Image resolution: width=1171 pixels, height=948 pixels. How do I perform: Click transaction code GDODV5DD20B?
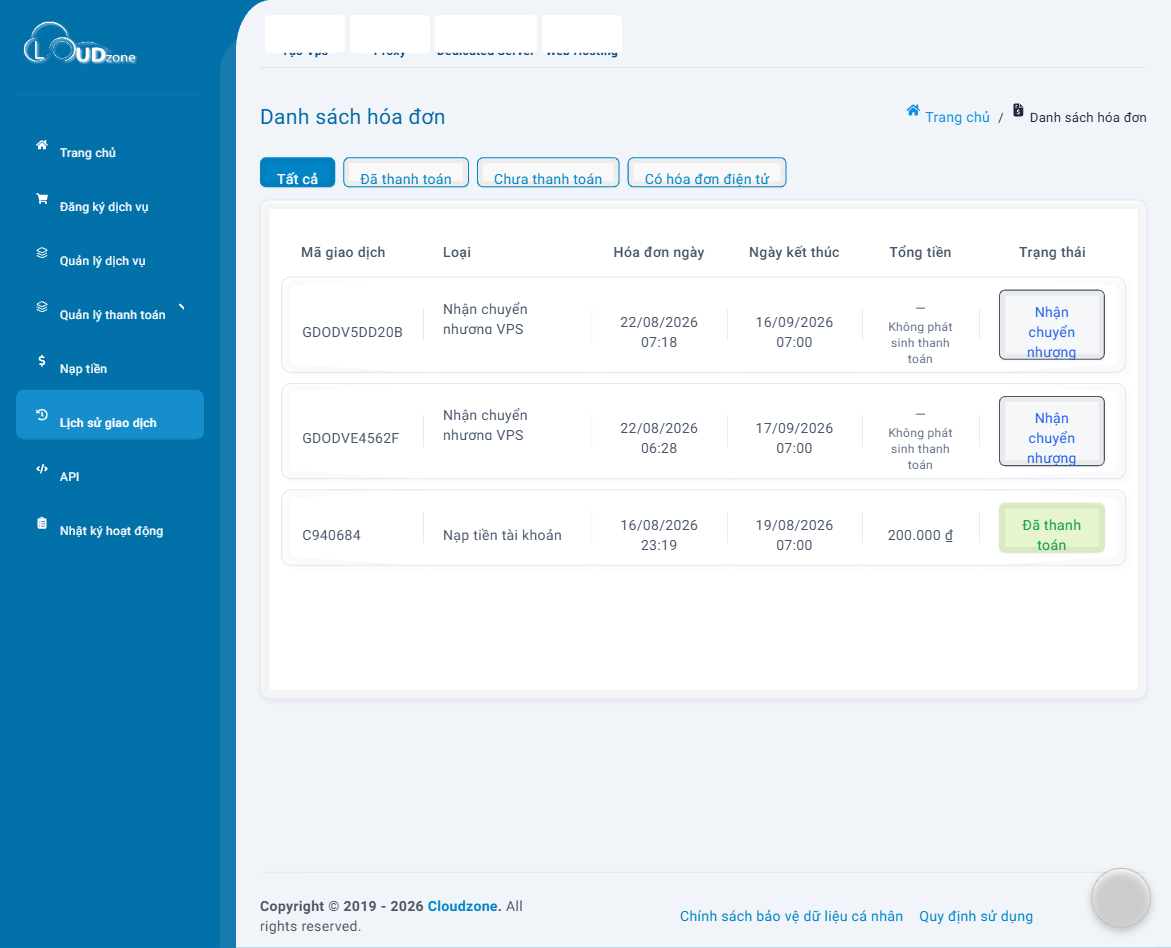coord(352,332)
